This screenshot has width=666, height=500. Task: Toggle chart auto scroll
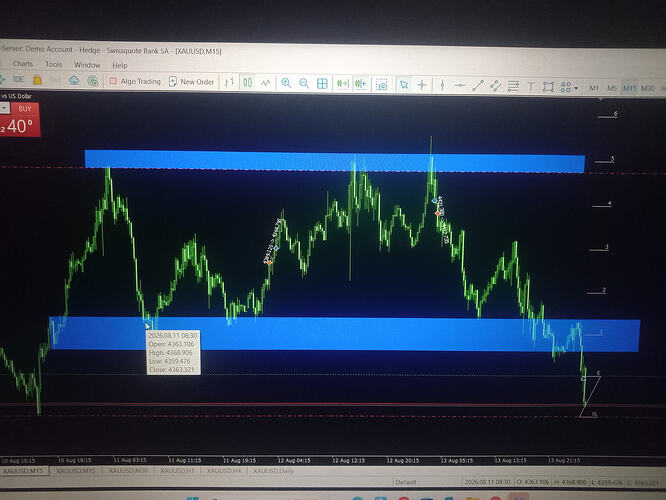tap(342, 84)
